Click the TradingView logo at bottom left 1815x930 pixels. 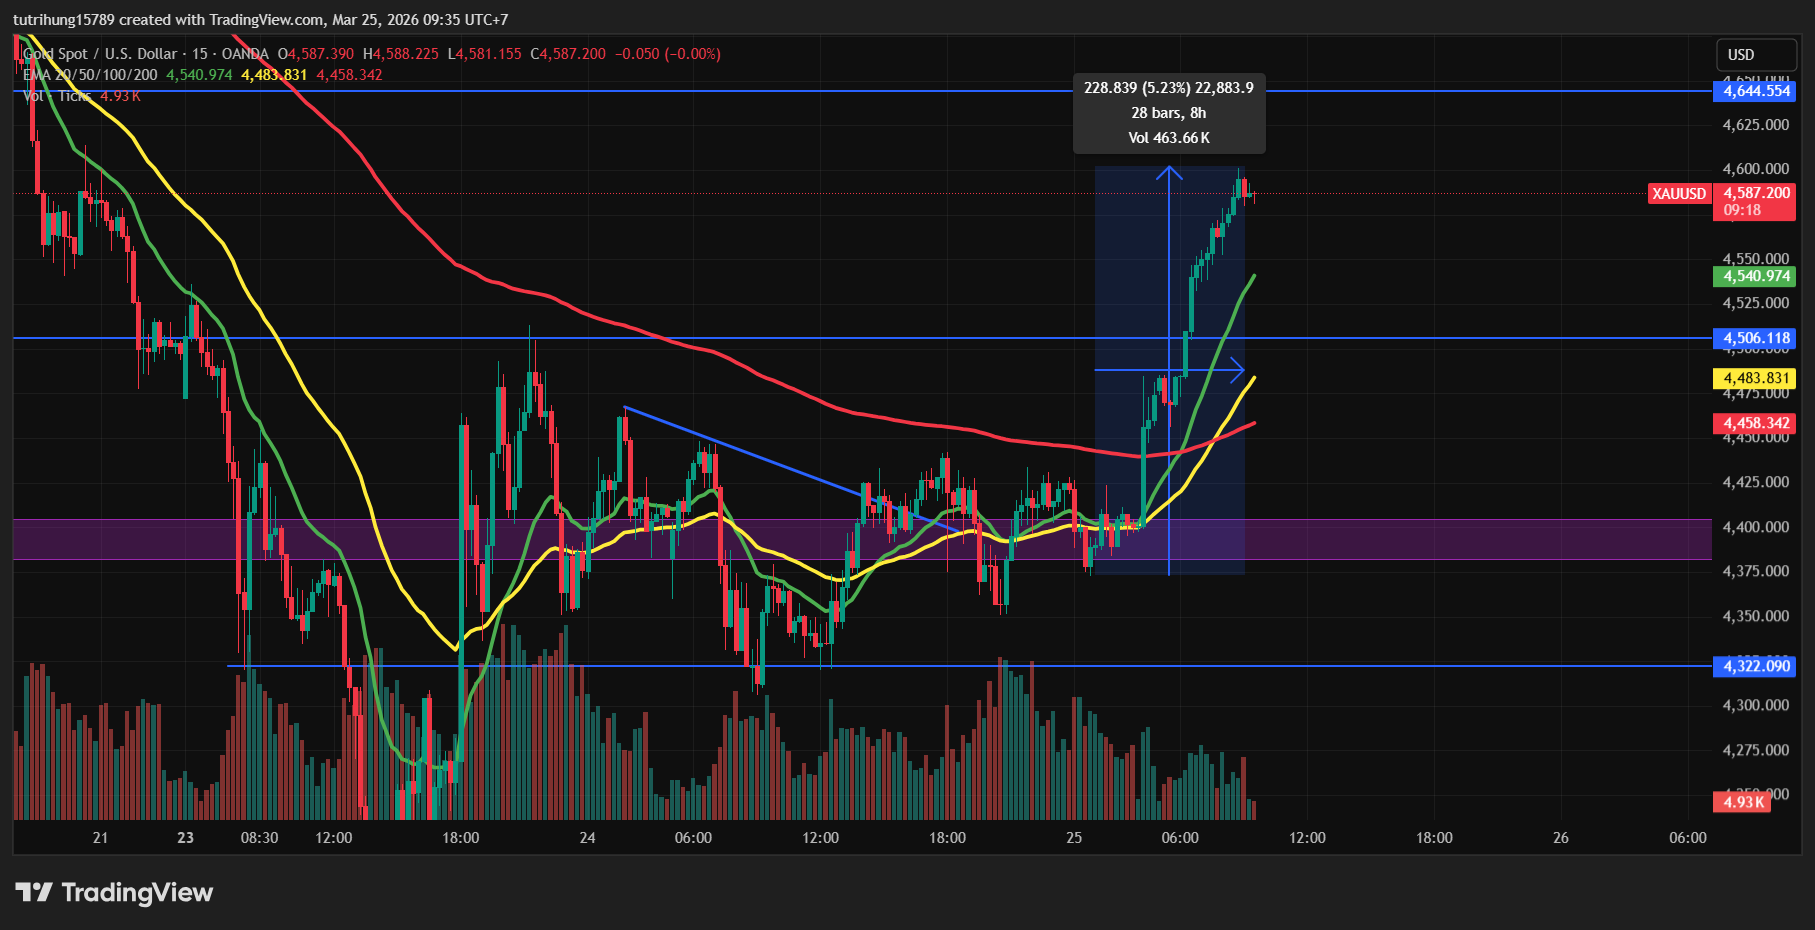click(114, 892)
